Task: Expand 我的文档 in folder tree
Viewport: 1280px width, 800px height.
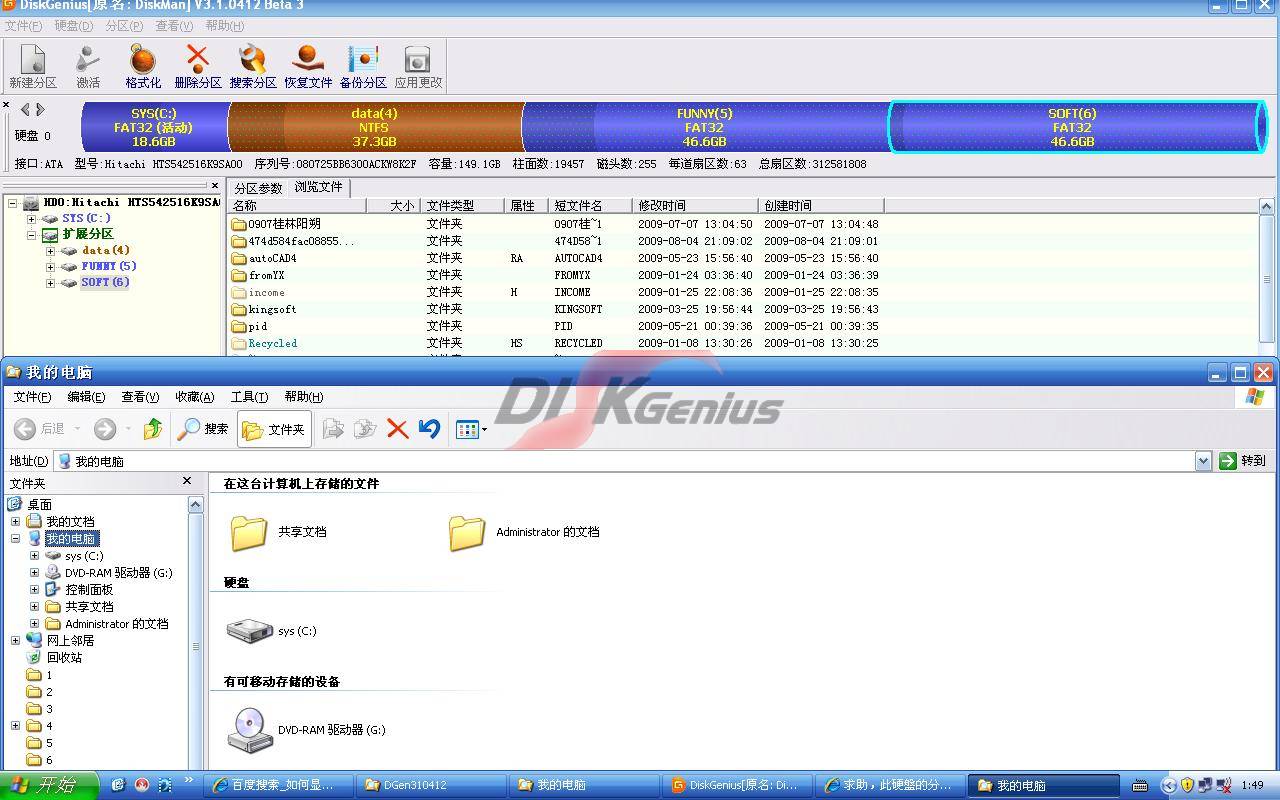Action: [x=15, y=521]
